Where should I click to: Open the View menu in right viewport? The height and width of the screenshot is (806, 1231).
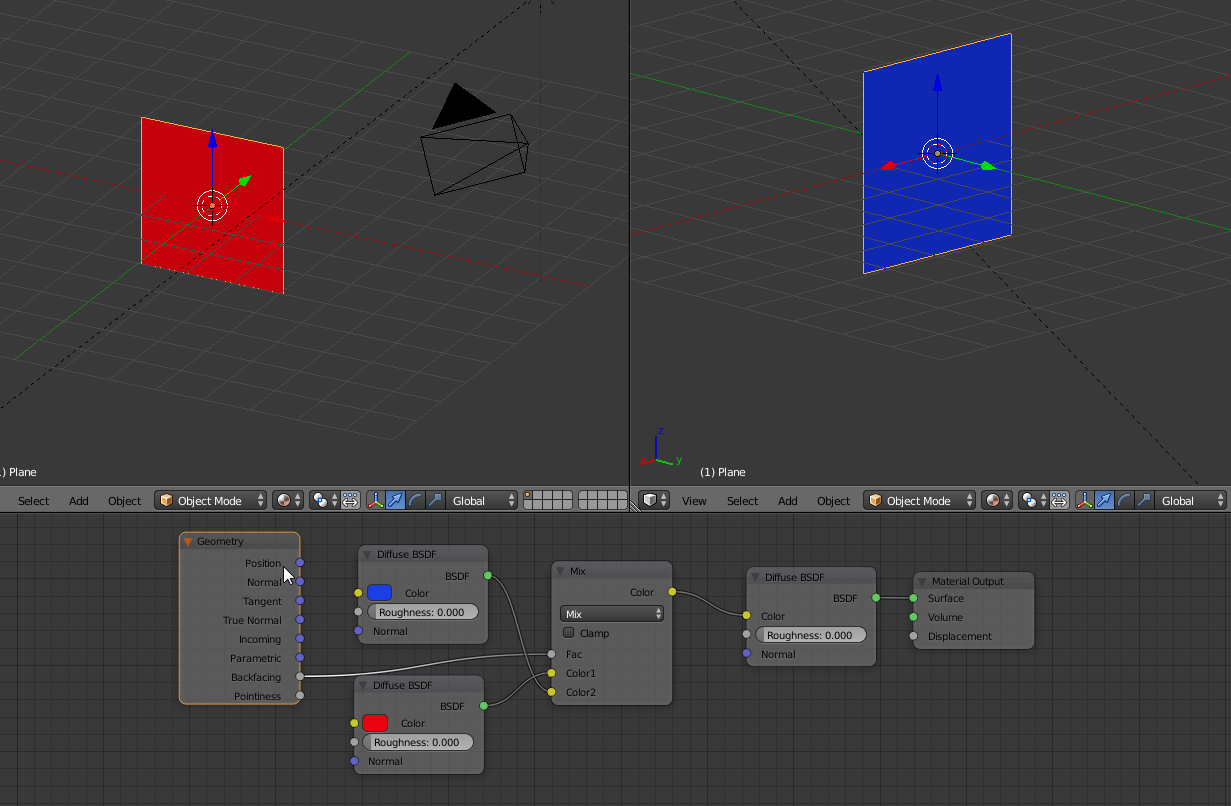[693, 500]
